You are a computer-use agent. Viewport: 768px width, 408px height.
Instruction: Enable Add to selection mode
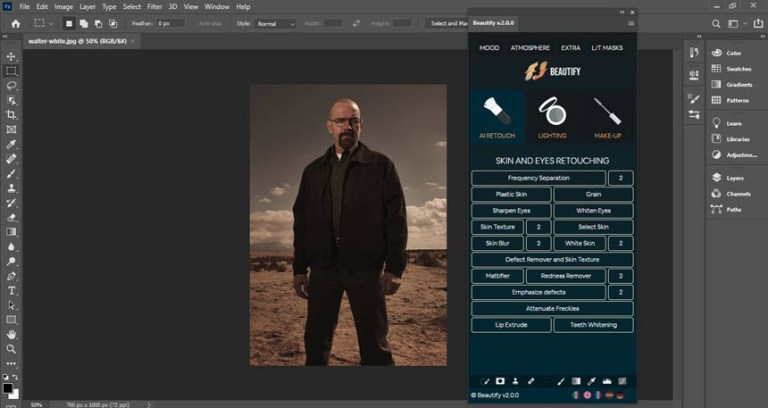84,24
